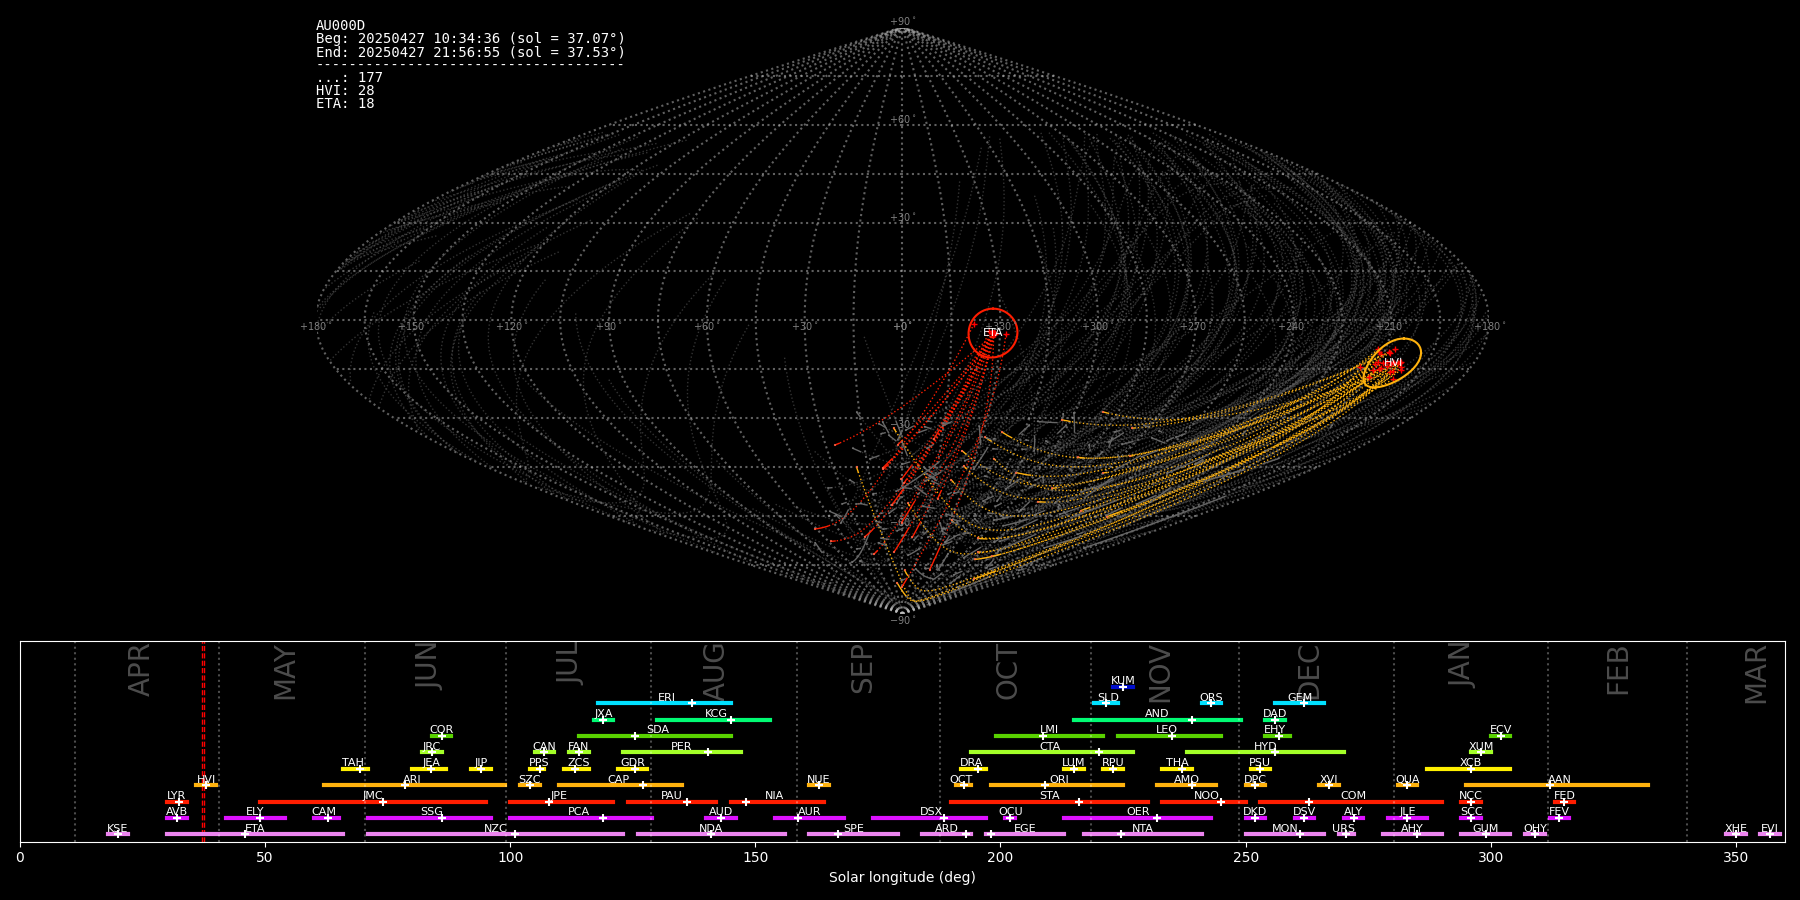Select the DRA shower bar in the timeline
This screenshot has width=1800, height=900.
tap(973, 768)
